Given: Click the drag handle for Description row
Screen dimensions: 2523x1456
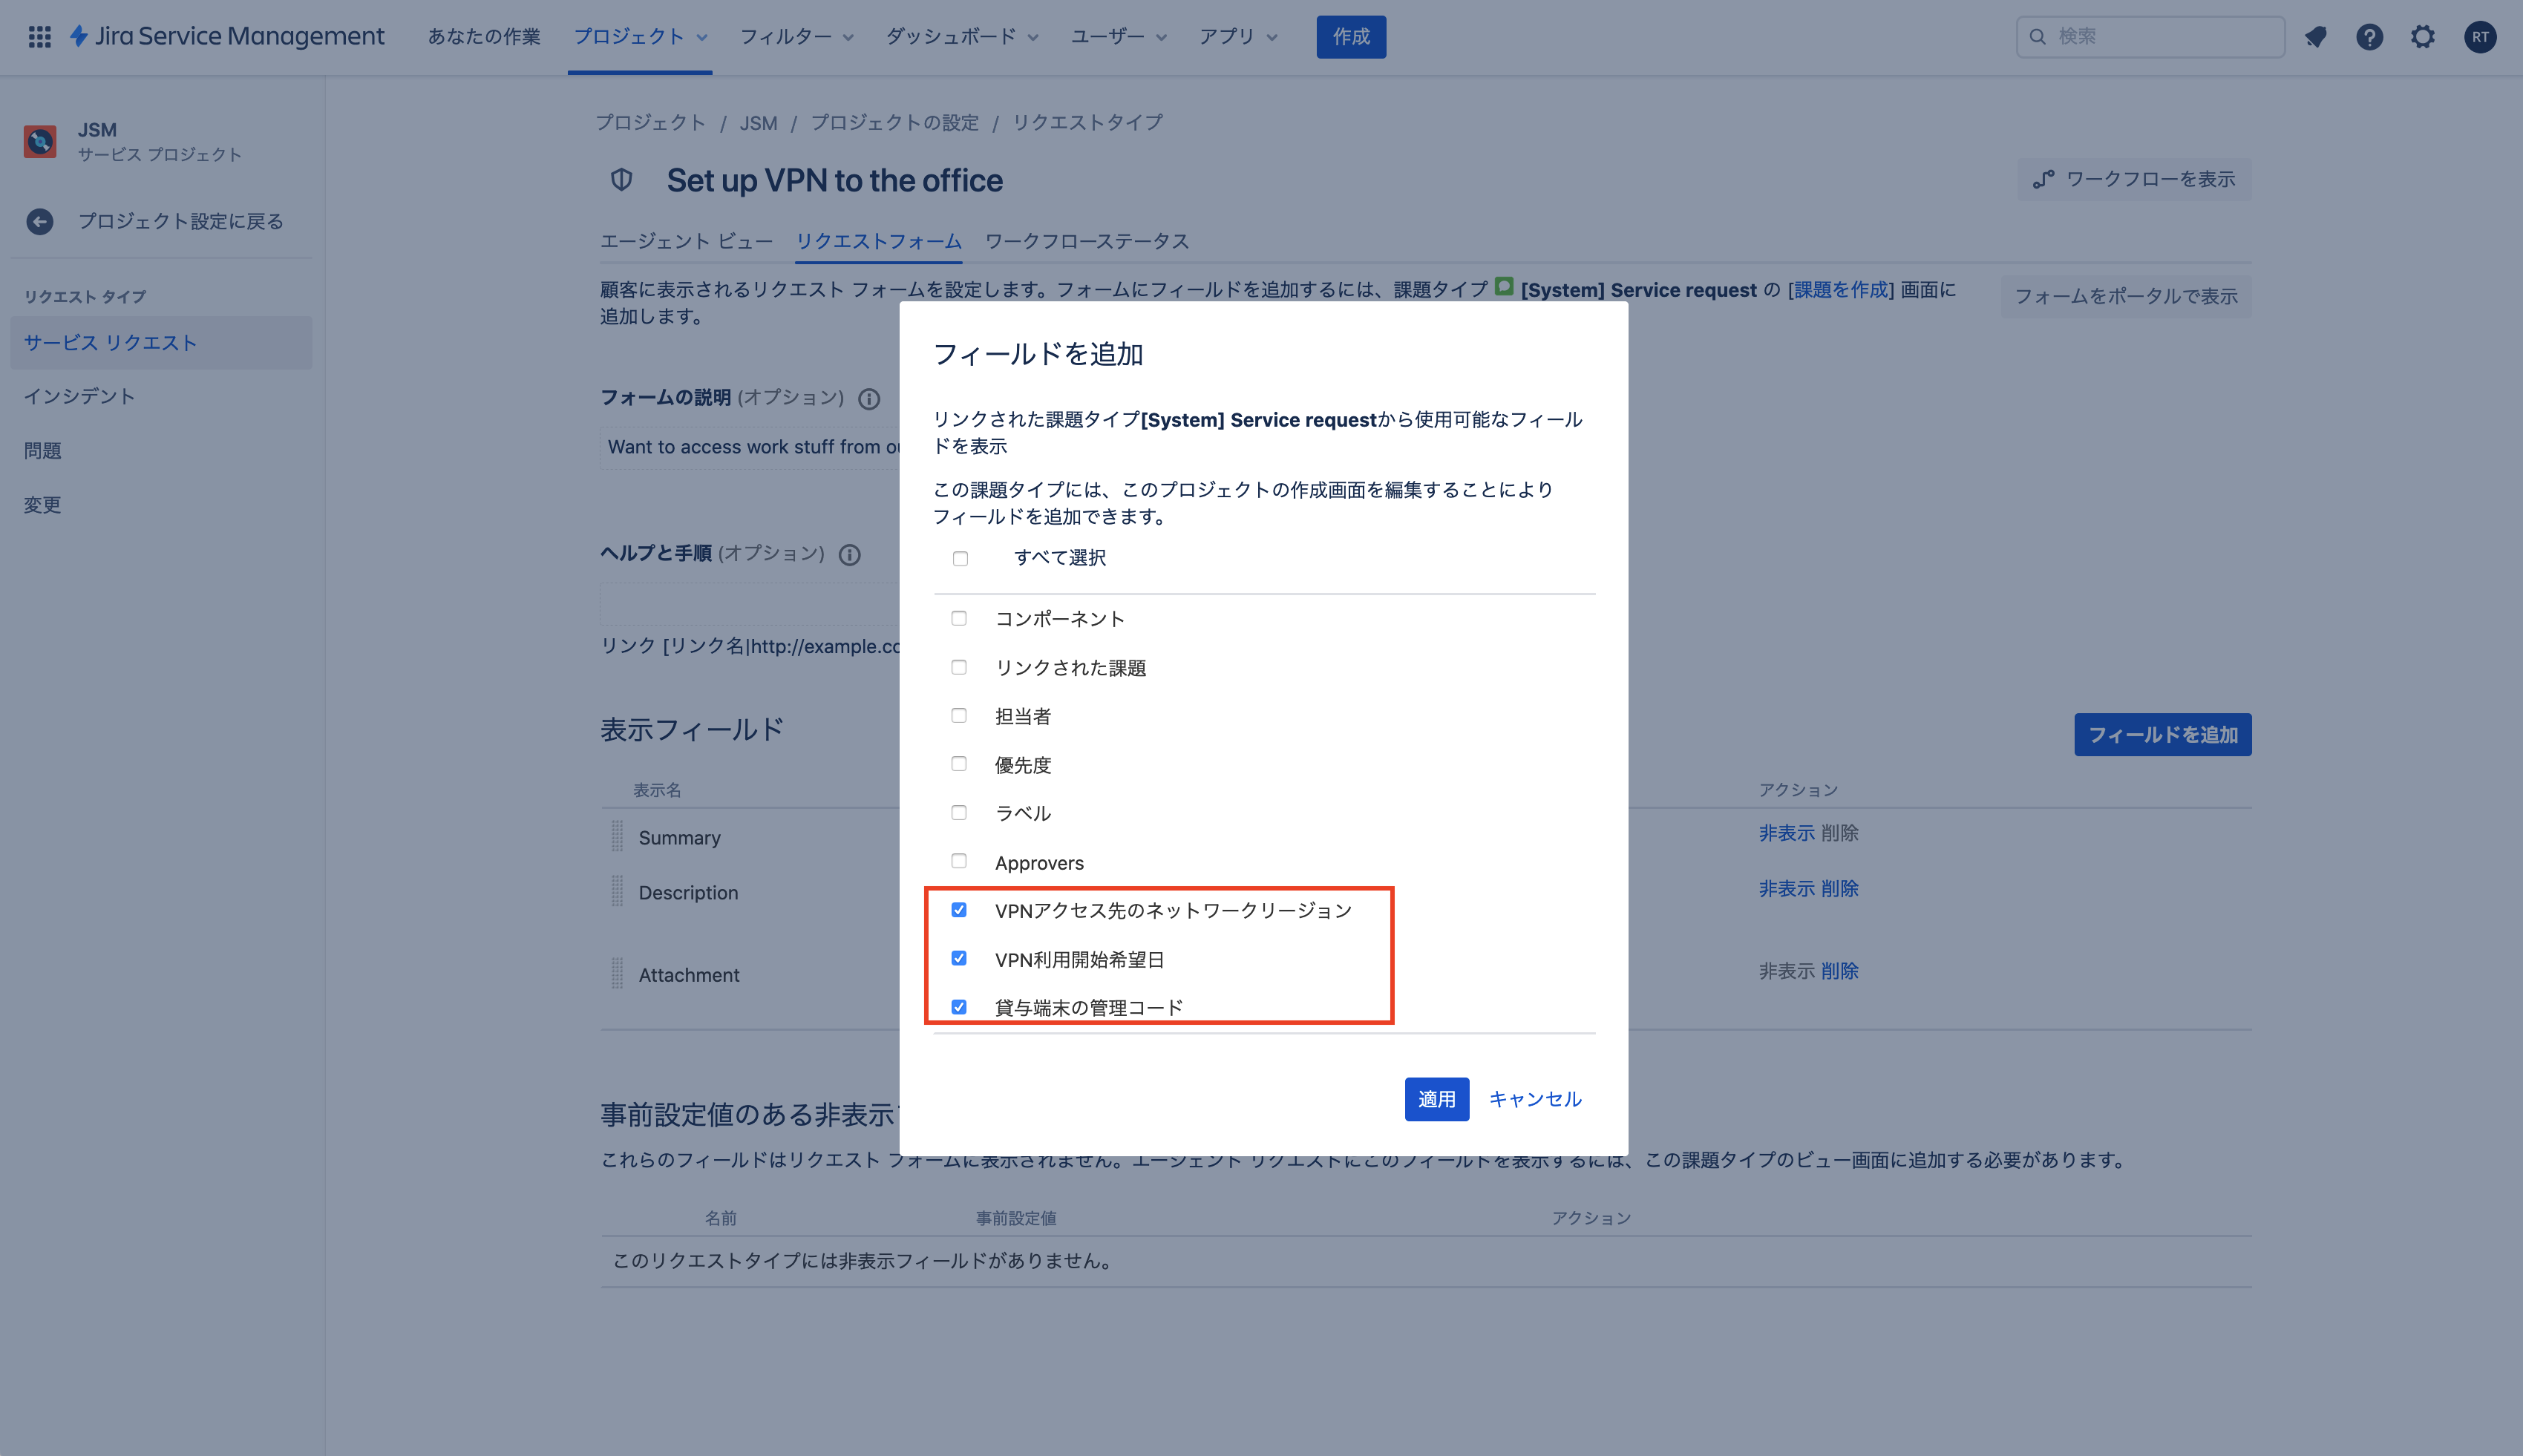Looking at the screenshot, I should coord(617,891).
